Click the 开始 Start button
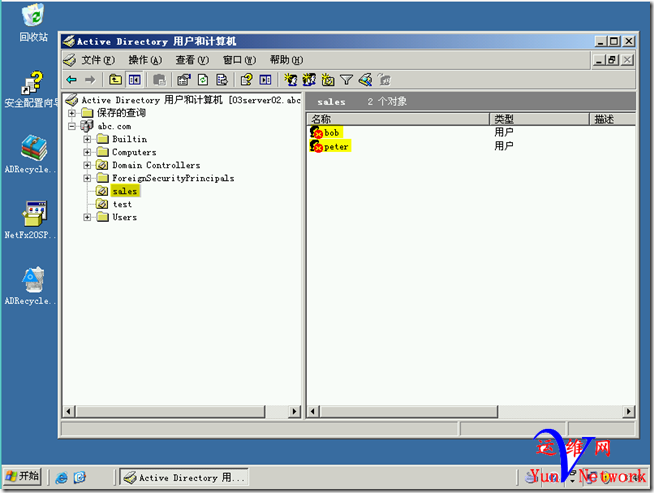The image size is (654, 493). (x=23, y=476)
